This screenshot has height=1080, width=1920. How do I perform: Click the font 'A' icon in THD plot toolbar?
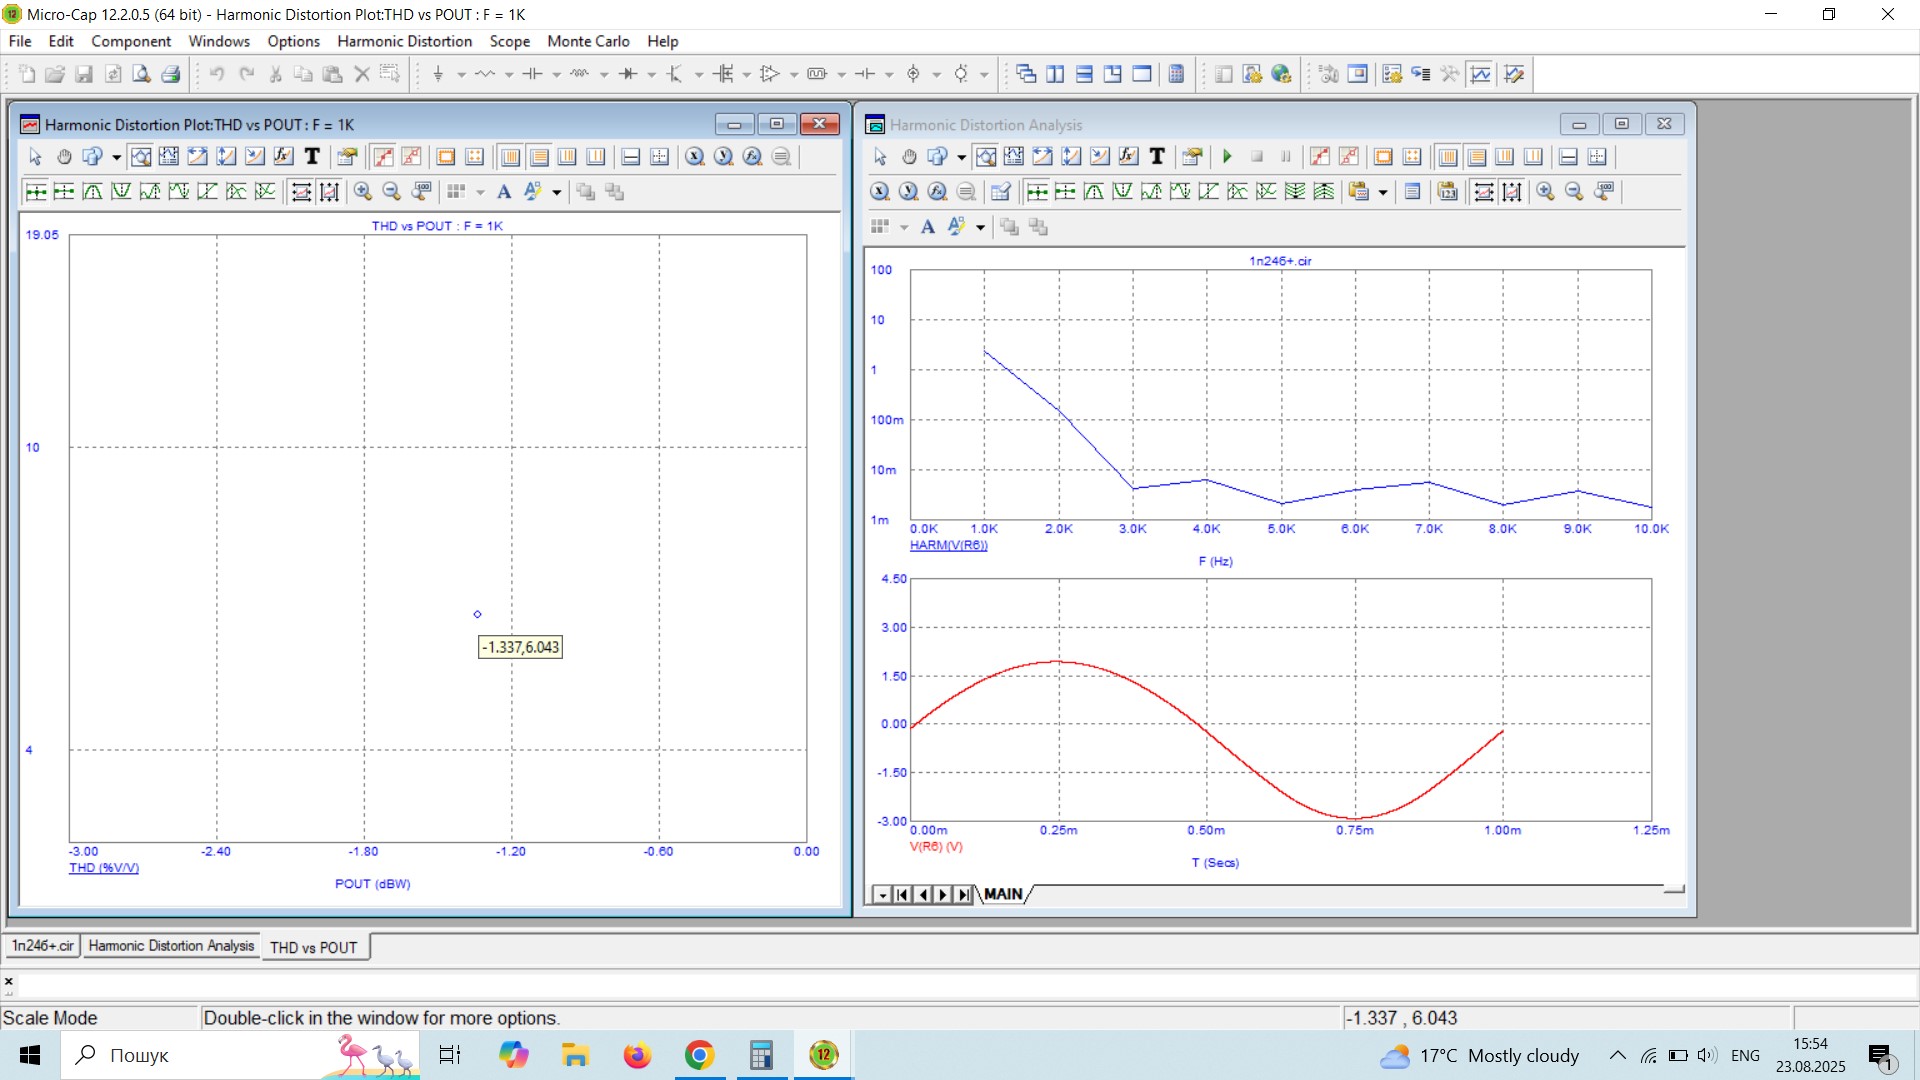click(504, 192)
